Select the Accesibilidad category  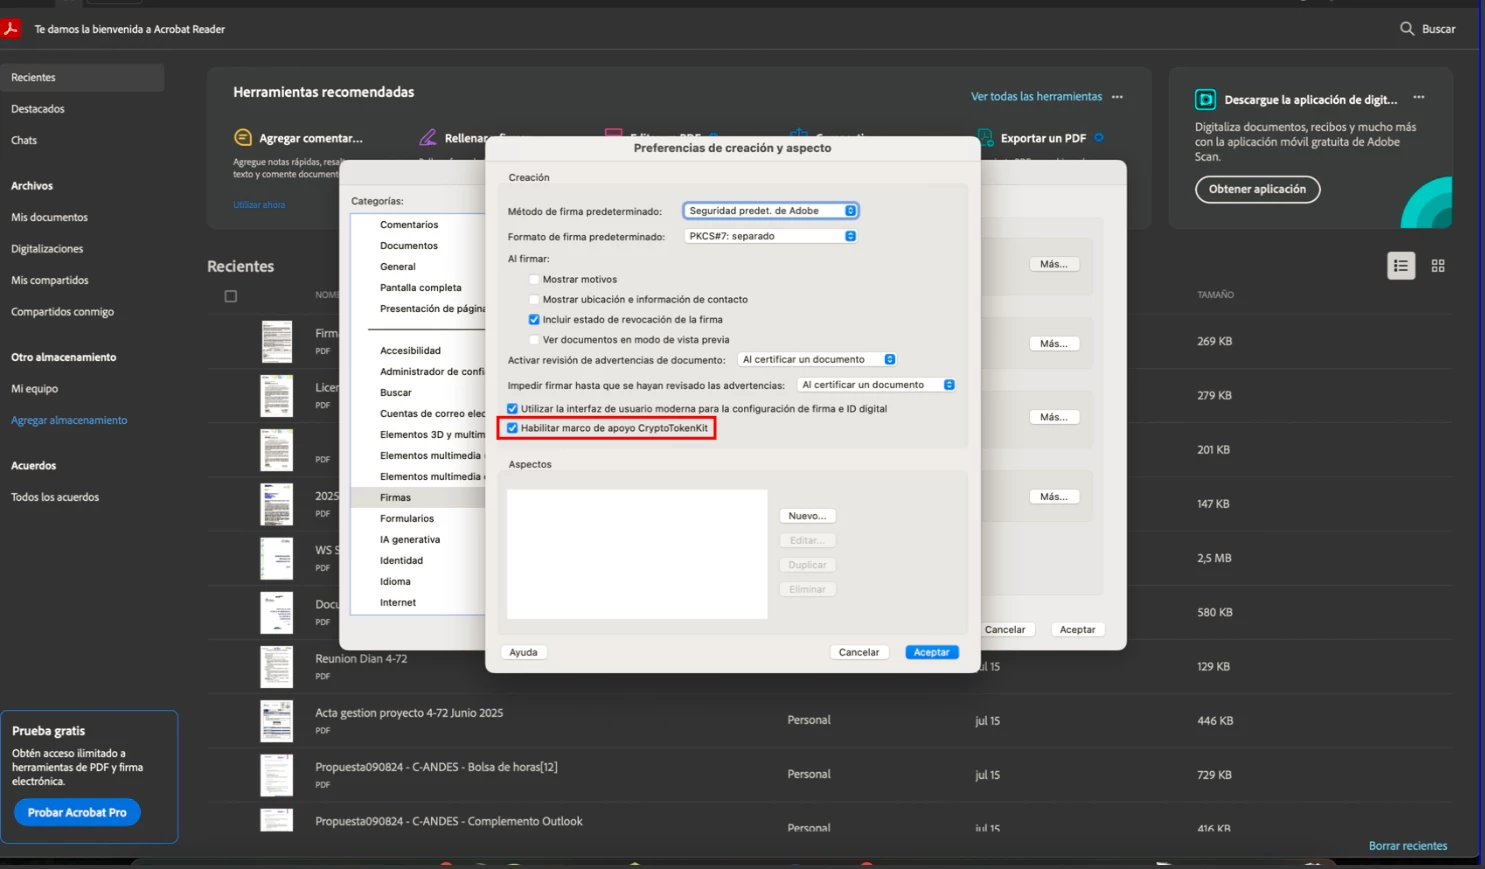pos(410,351)
